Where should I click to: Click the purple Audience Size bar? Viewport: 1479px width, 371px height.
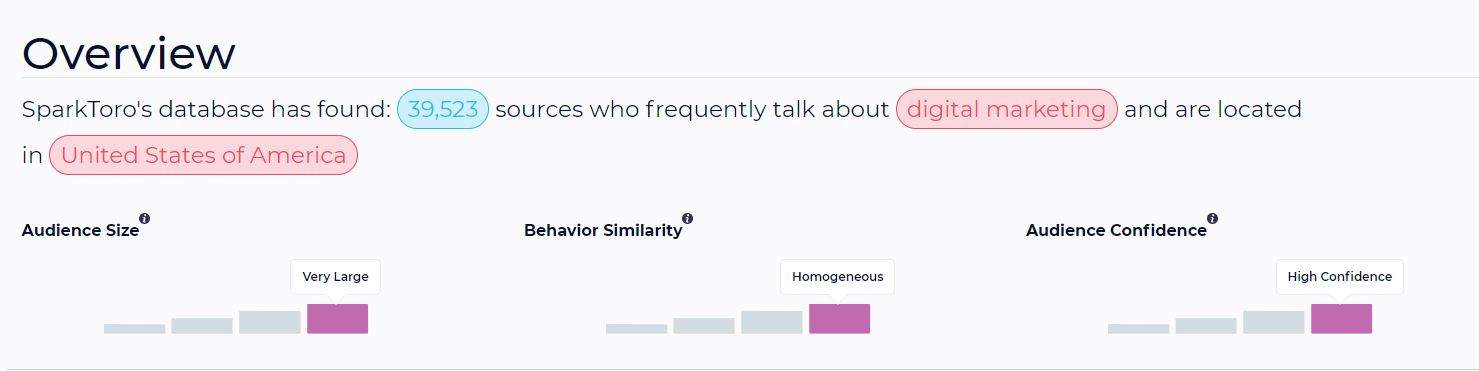point(337,319)
